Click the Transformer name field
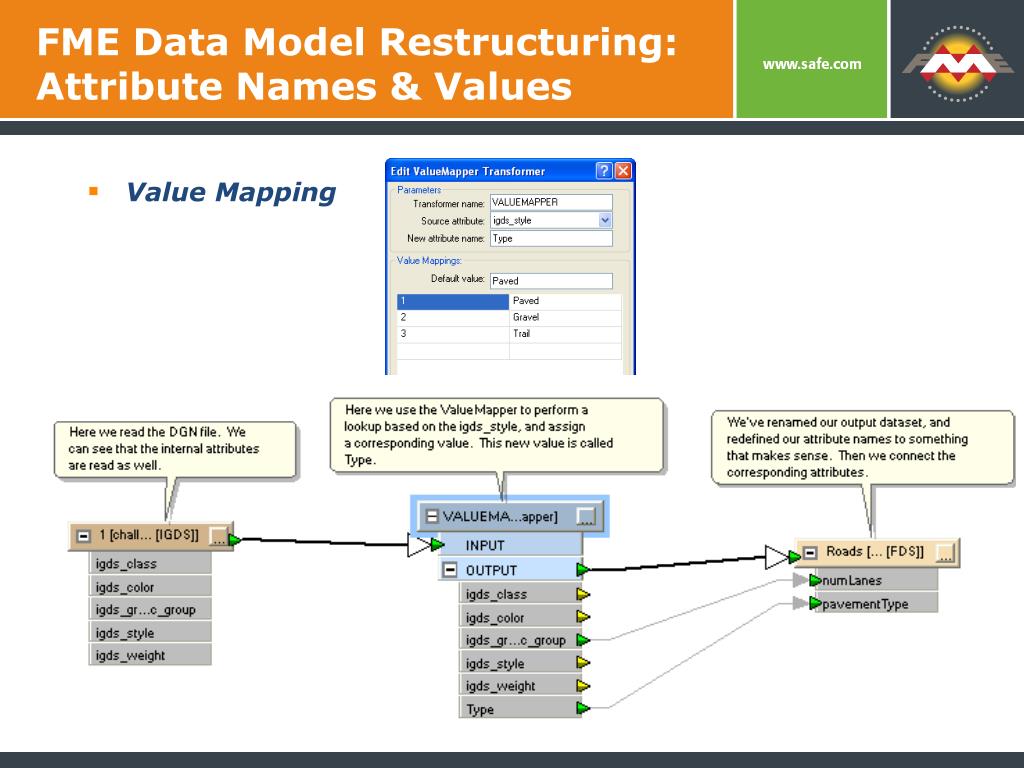 point(551,202)
